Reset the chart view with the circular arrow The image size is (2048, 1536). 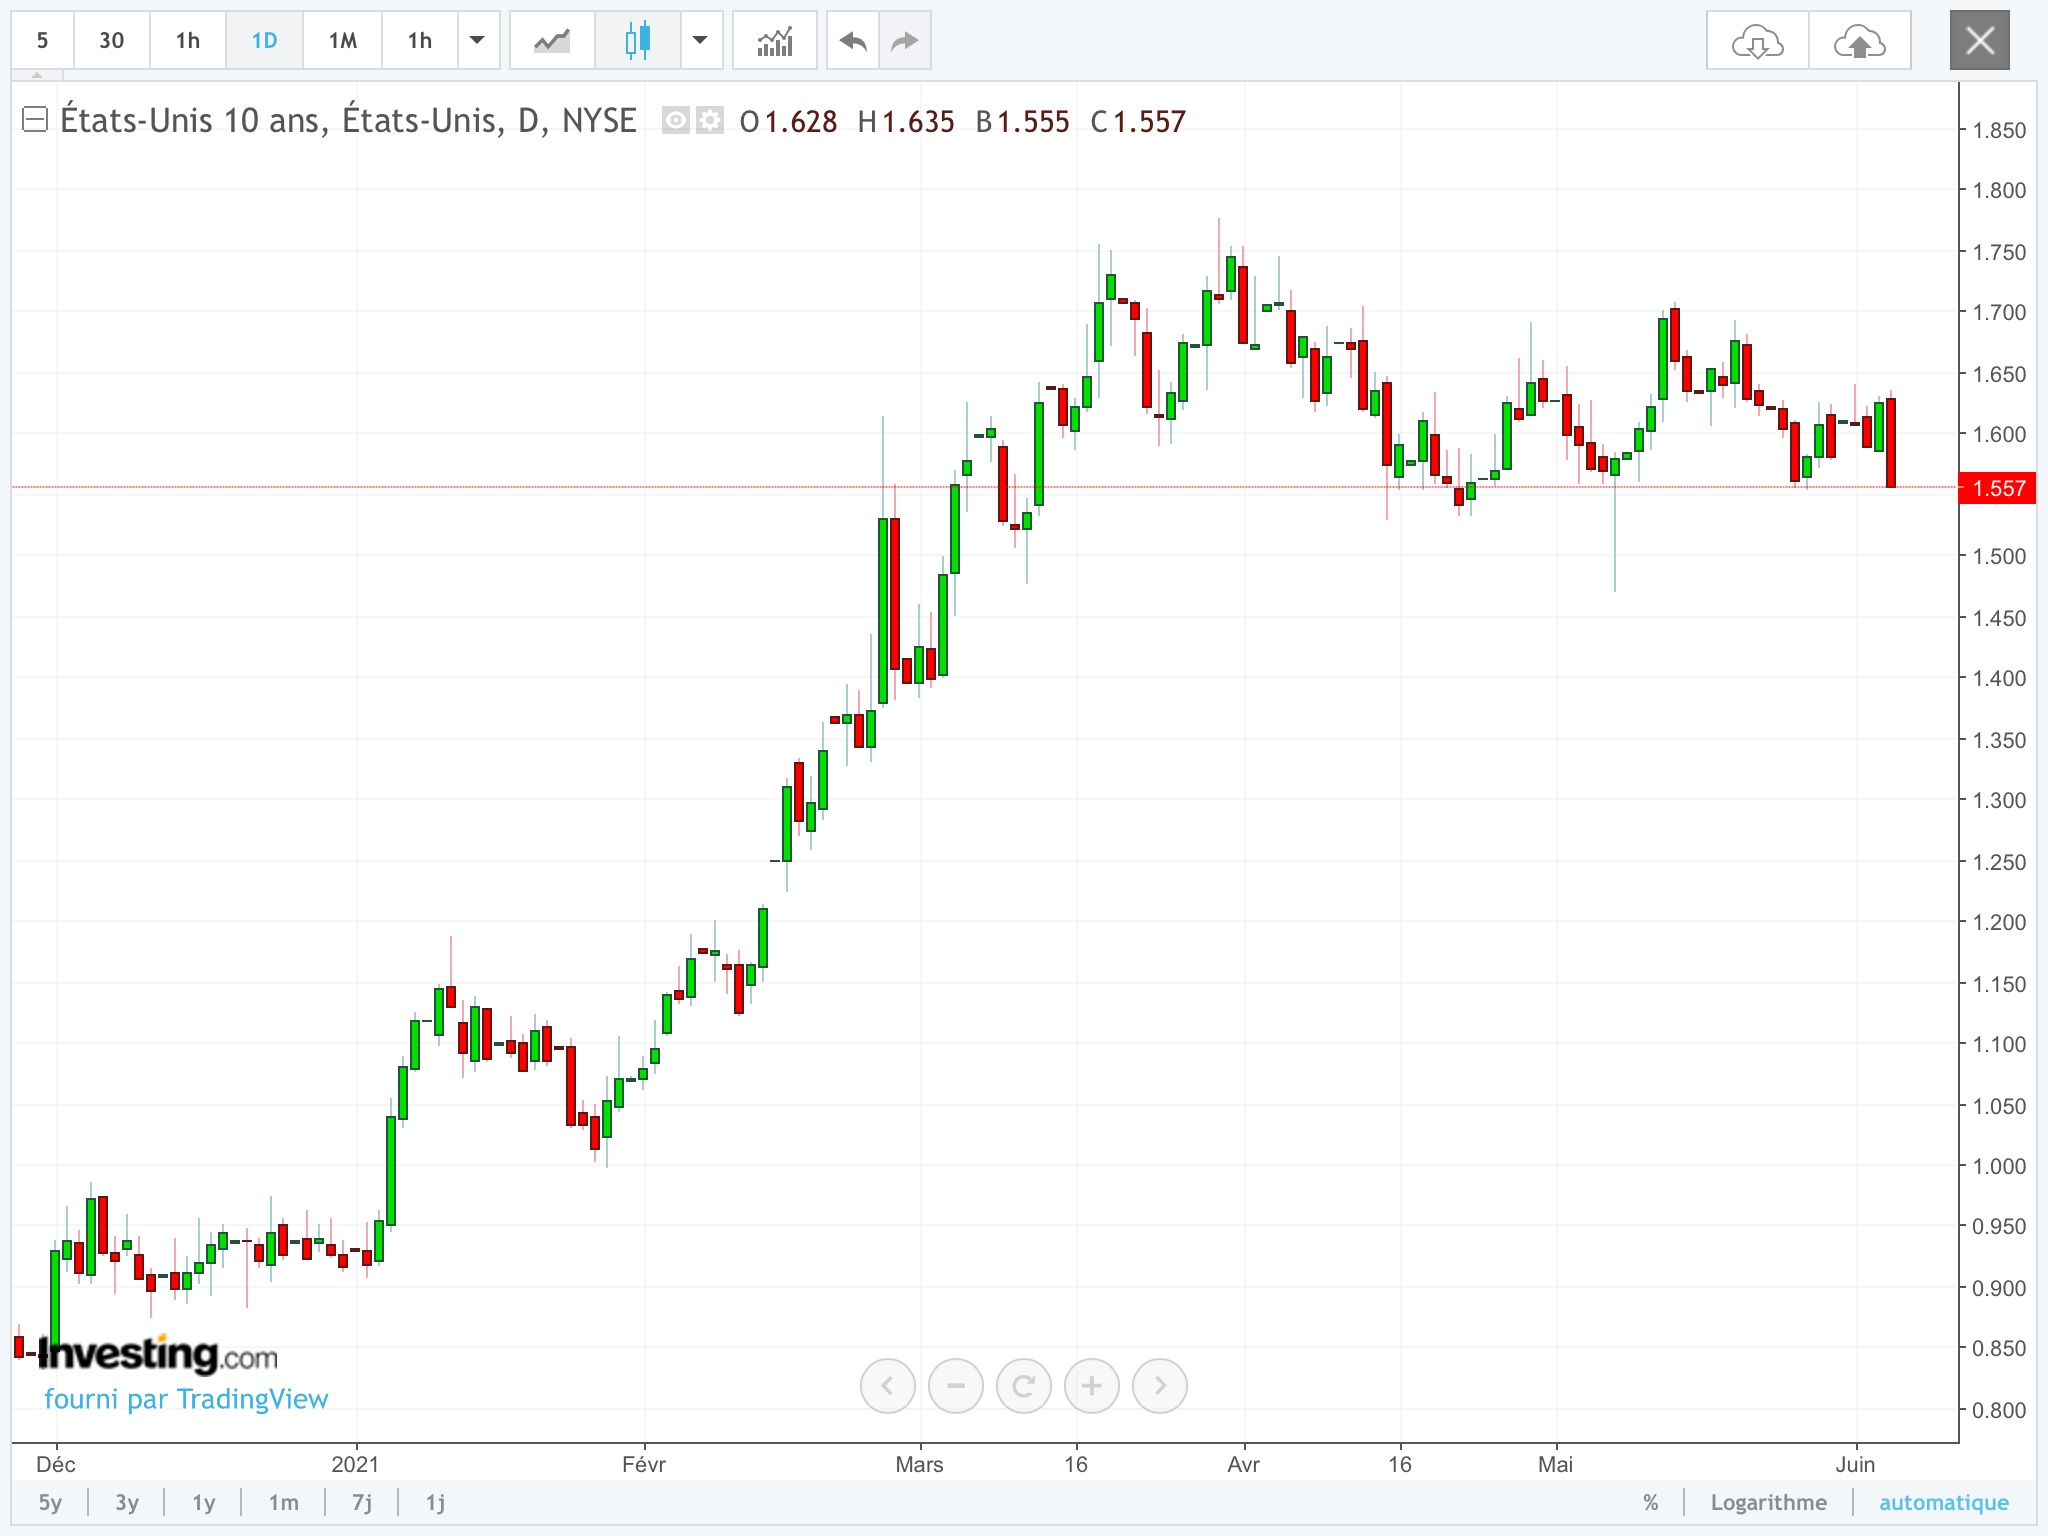point(1023,1385)
